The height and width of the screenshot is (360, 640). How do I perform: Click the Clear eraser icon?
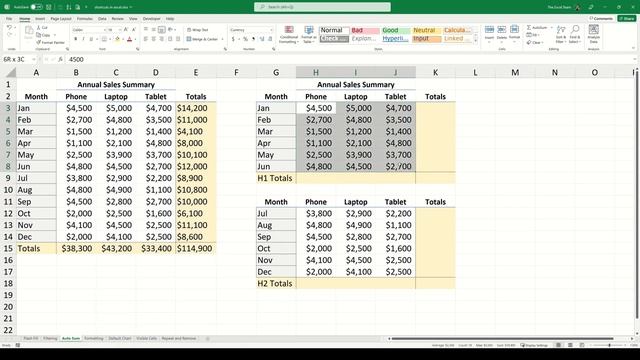(x=529, y=42)
